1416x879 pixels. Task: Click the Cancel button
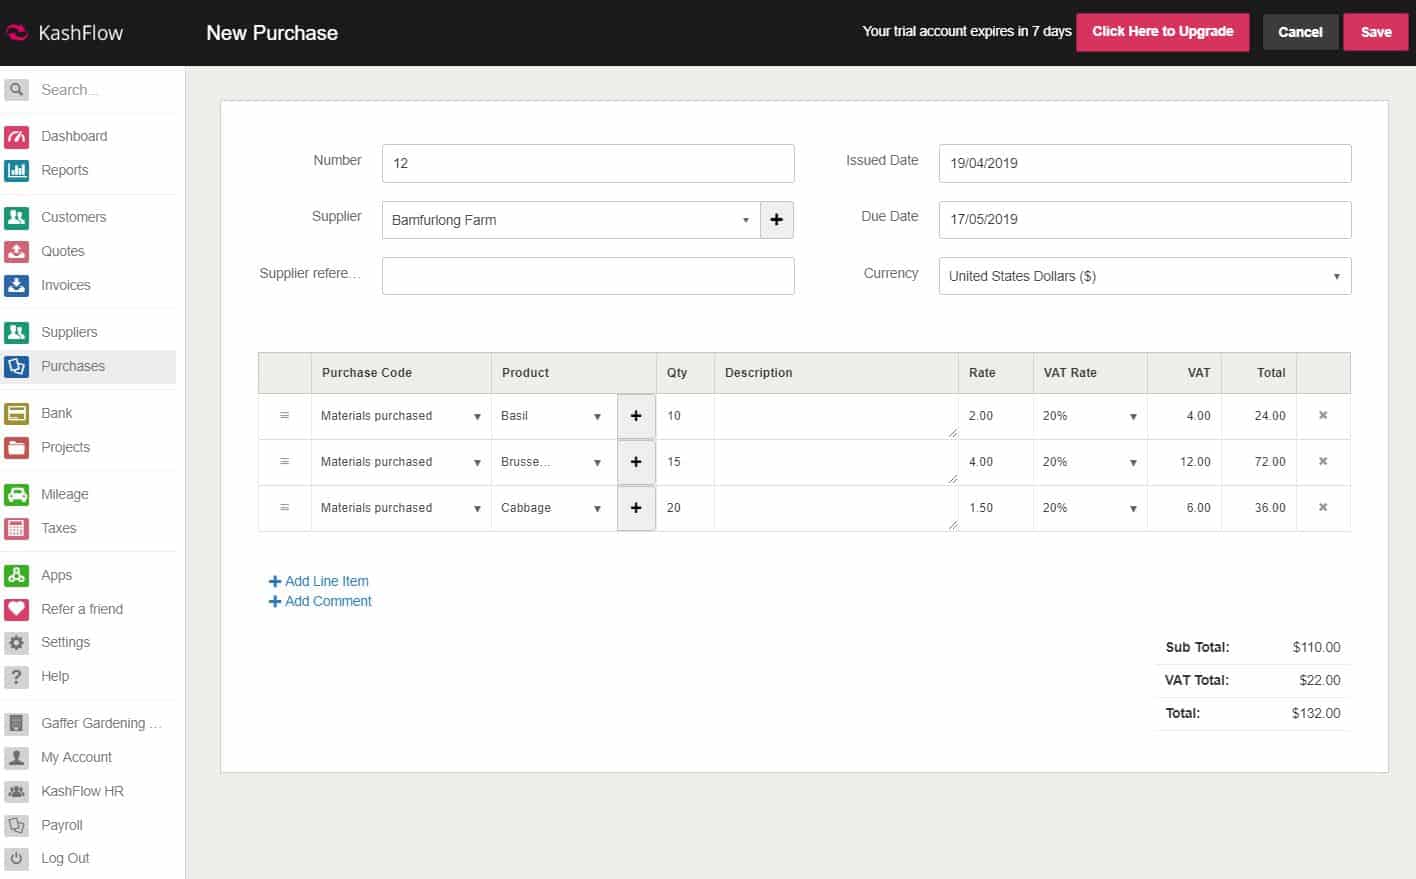pyautogui.click(x=1300, y=32)
